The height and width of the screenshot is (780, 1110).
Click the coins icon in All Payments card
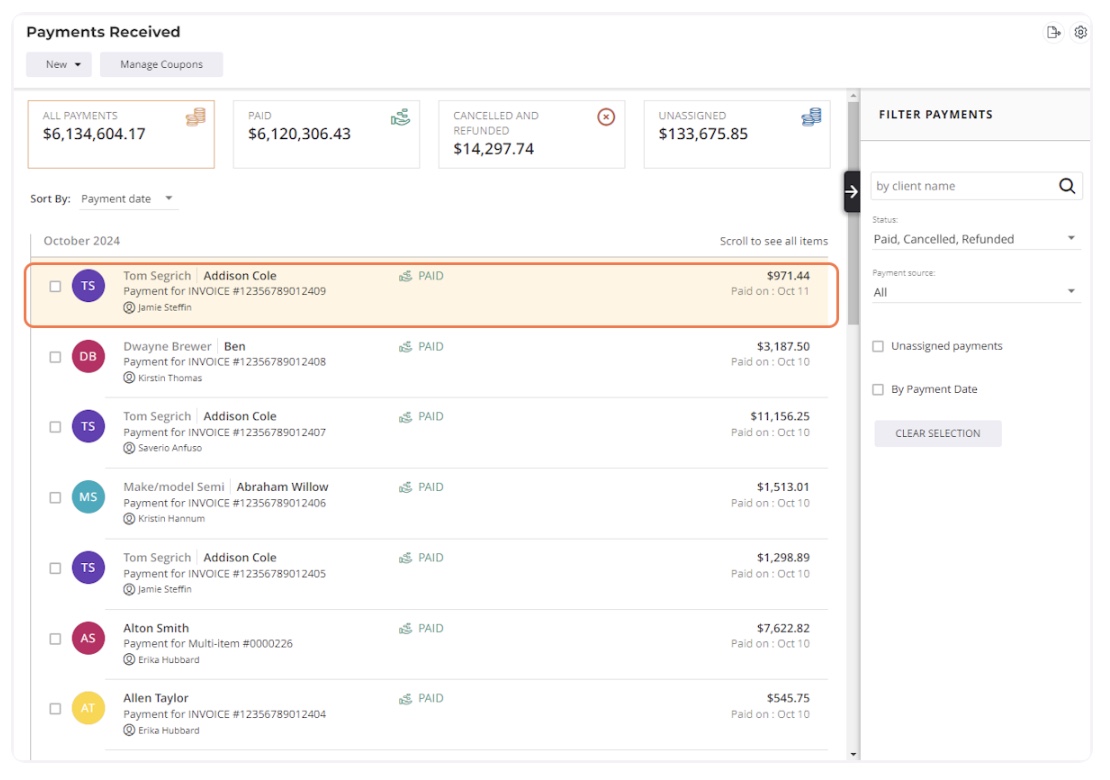(196, 117)
